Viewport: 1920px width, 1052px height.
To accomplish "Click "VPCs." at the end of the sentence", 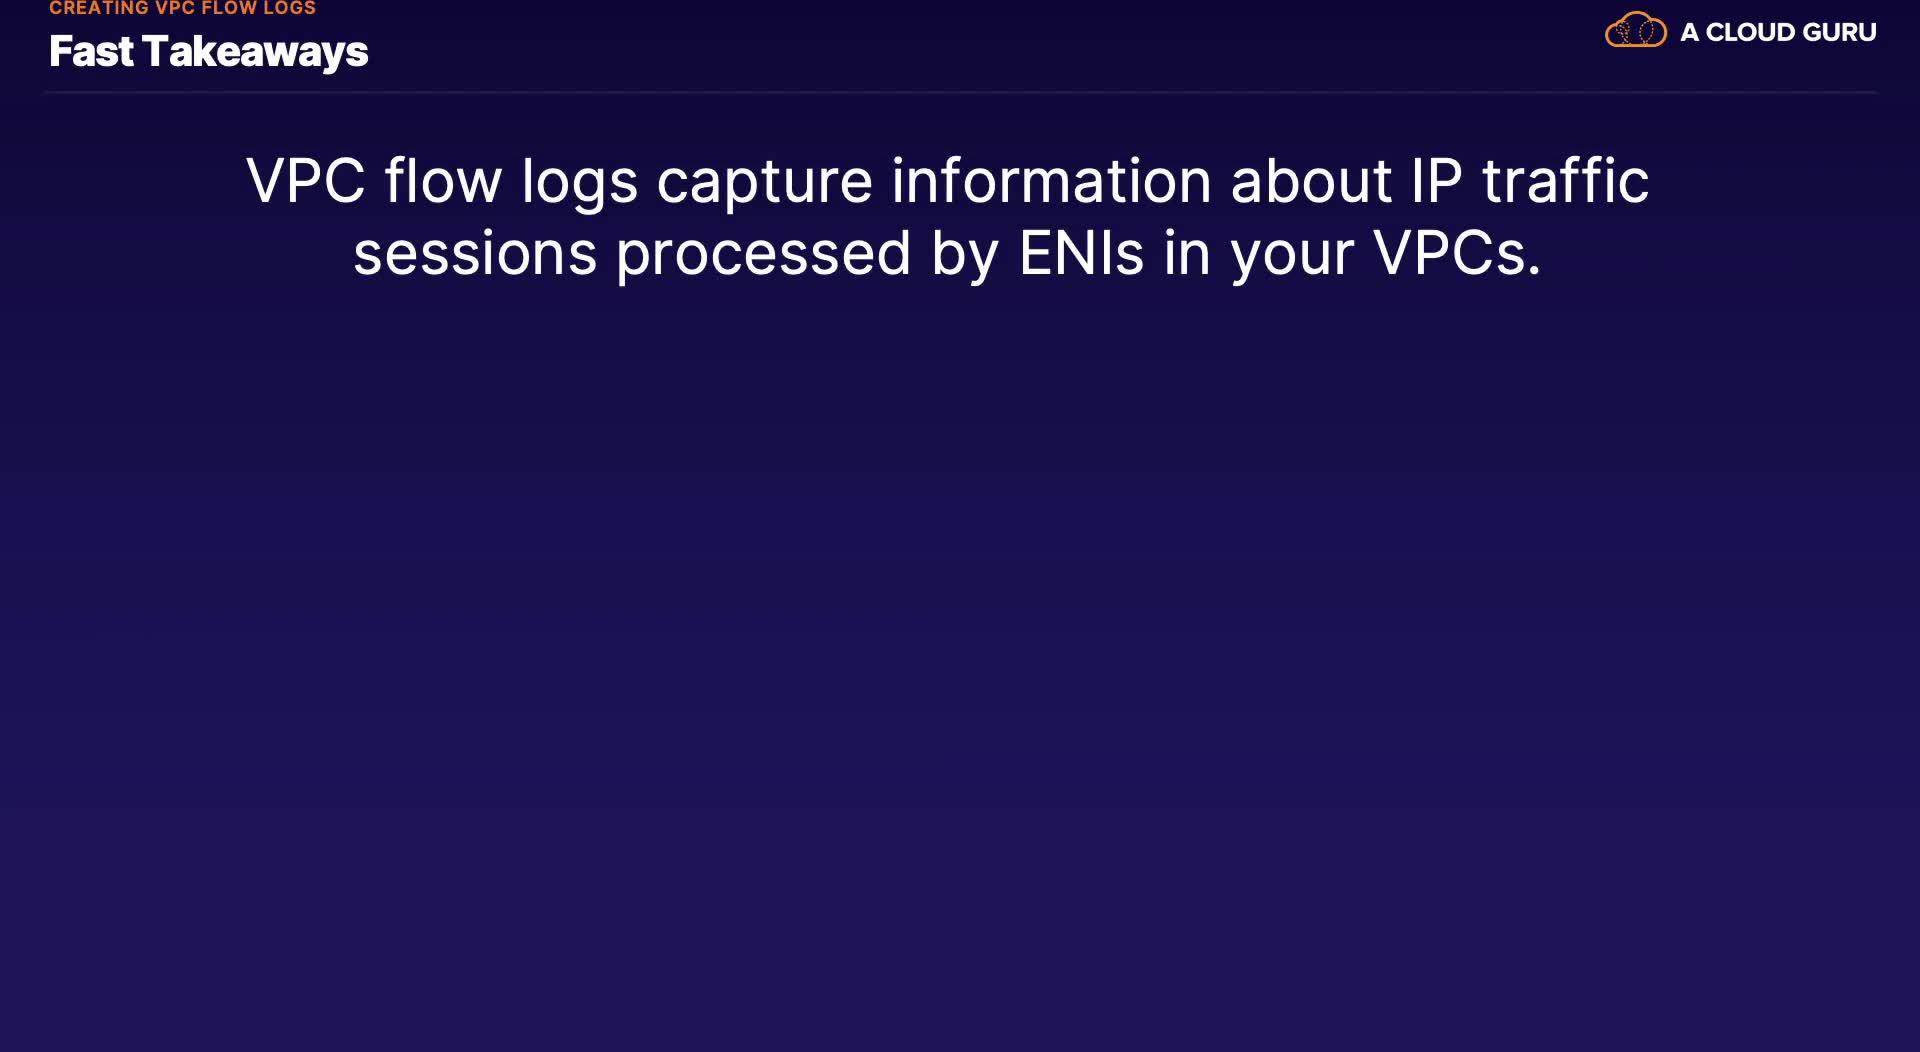I will point(1457,254).
